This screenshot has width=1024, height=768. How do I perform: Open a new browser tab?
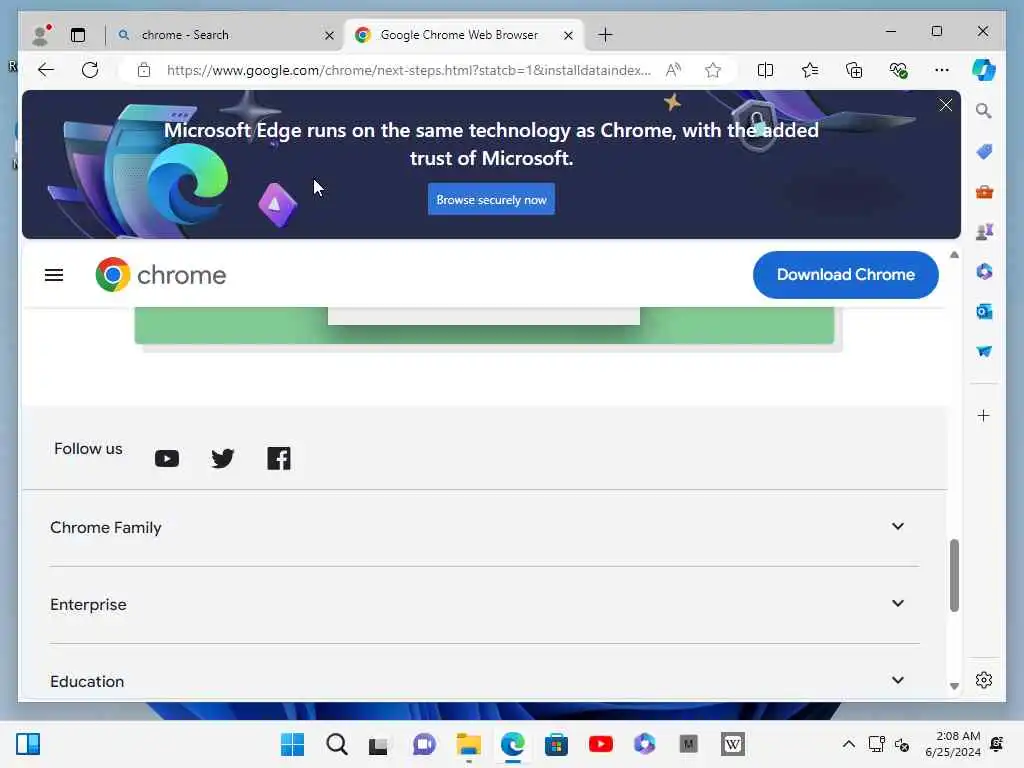point(605,35)
